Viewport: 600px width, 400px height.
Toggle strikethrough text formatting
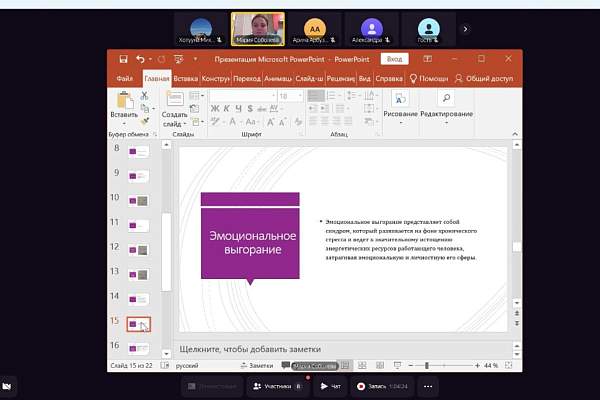(x=262, y=109)
